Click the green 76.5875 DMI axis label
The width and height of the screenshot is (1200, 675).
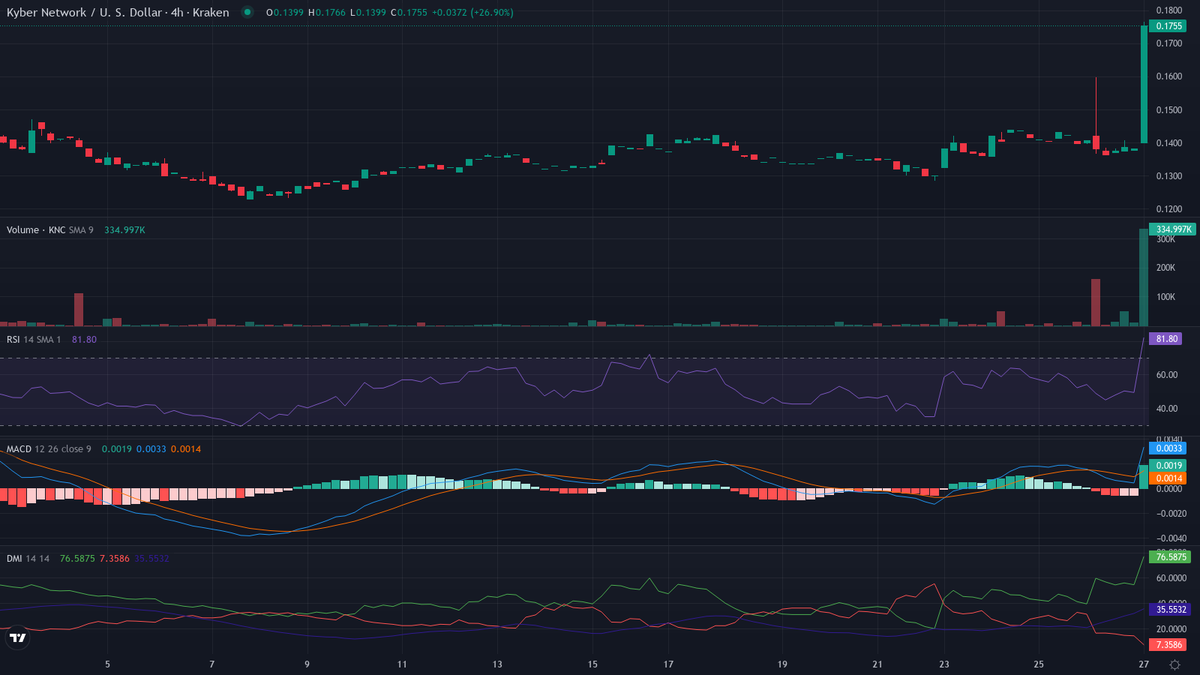(x=1171, y=557)
